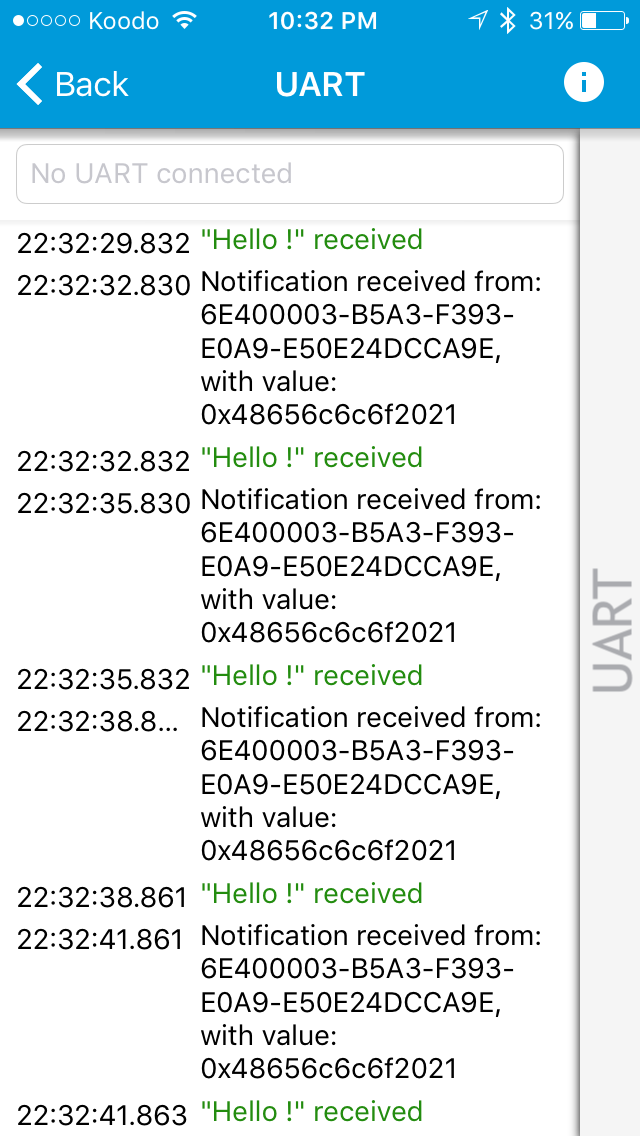This screenshot has width=640, height=1136.
Task: Select notification entry at 22:32:41.861
Action: pyautogui.click(x=290, y=1002)
